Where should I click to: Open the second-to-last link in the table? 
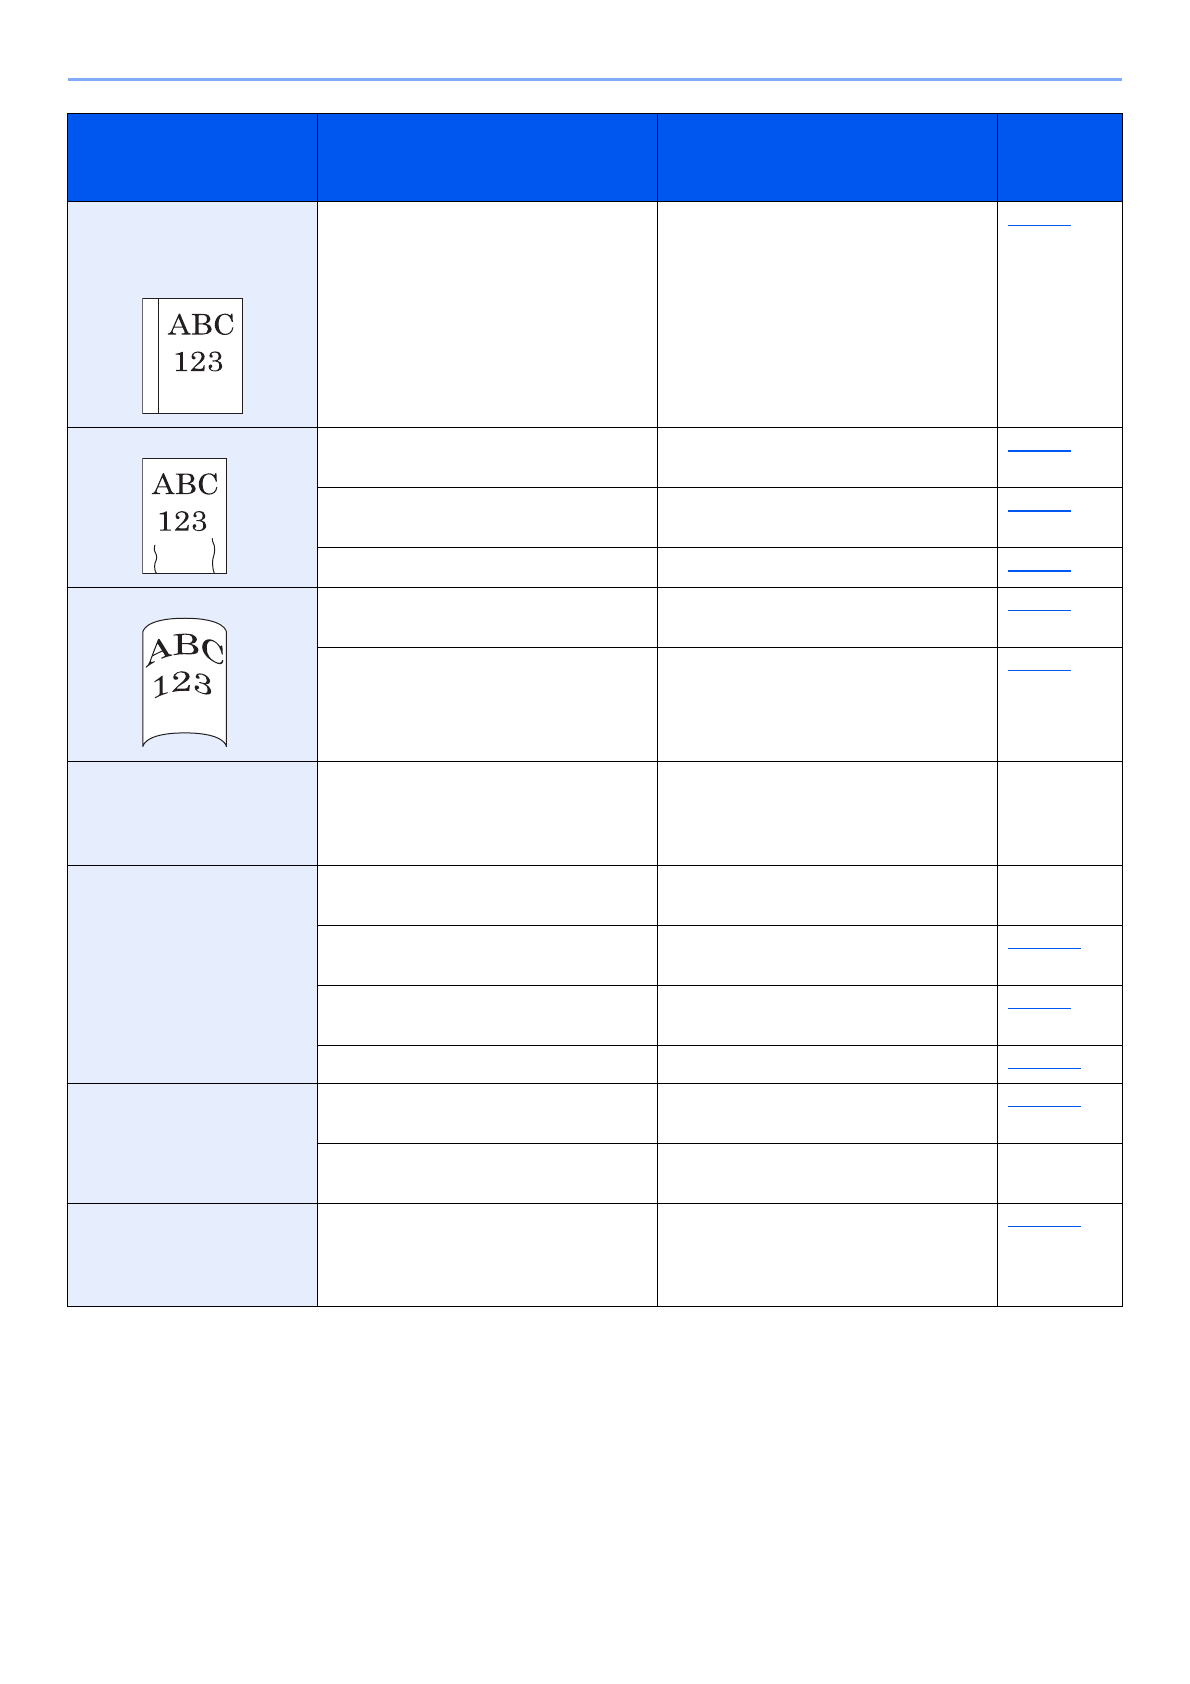pos(1043,1103)
